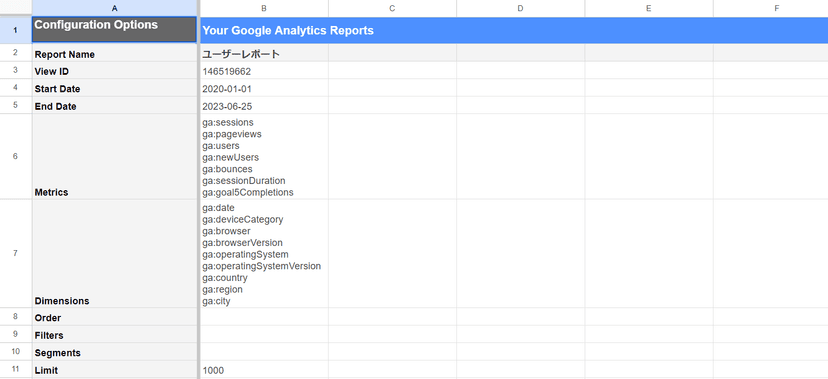
Task: Click the View ID label cell
Action: (115, 70)
